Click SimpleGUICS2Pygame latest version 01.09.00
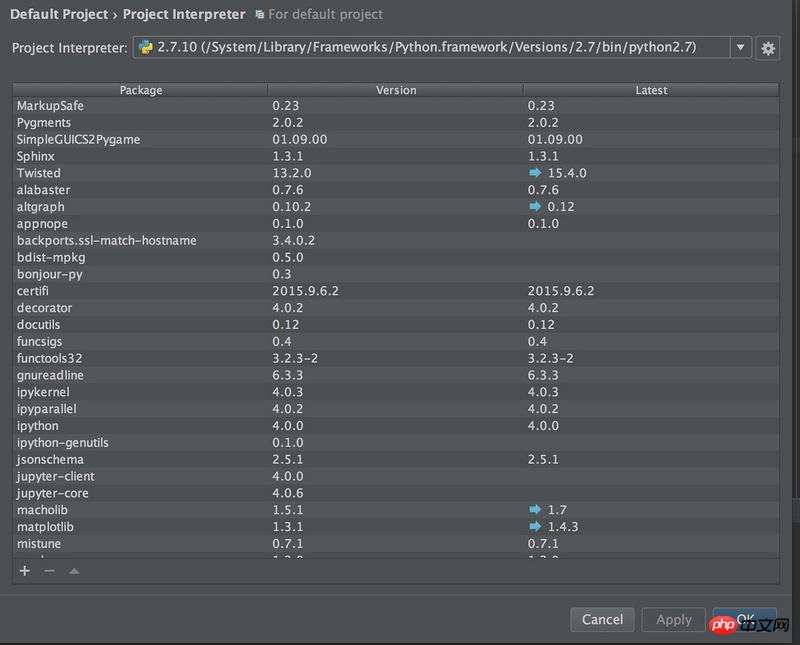This screenshot has height=645, width=800. [x=555, y=139]
